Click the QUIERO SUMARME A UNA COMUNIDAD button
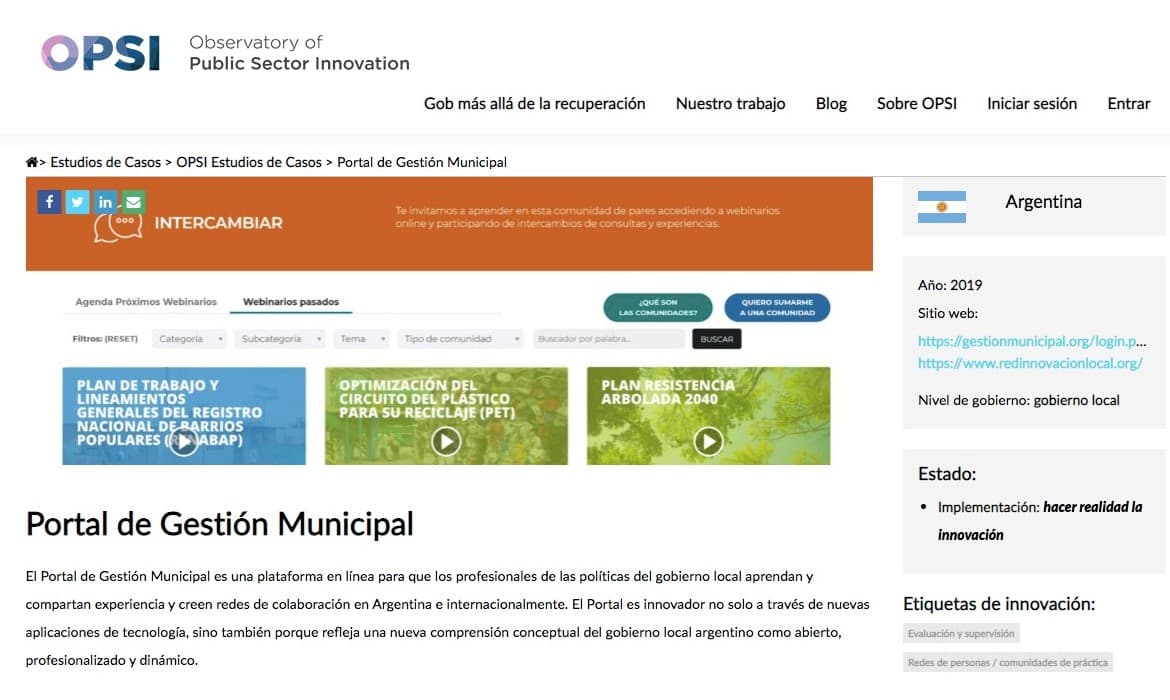Image resolution: width=1170 pixels, height=700 pixels. pos(778,308)
